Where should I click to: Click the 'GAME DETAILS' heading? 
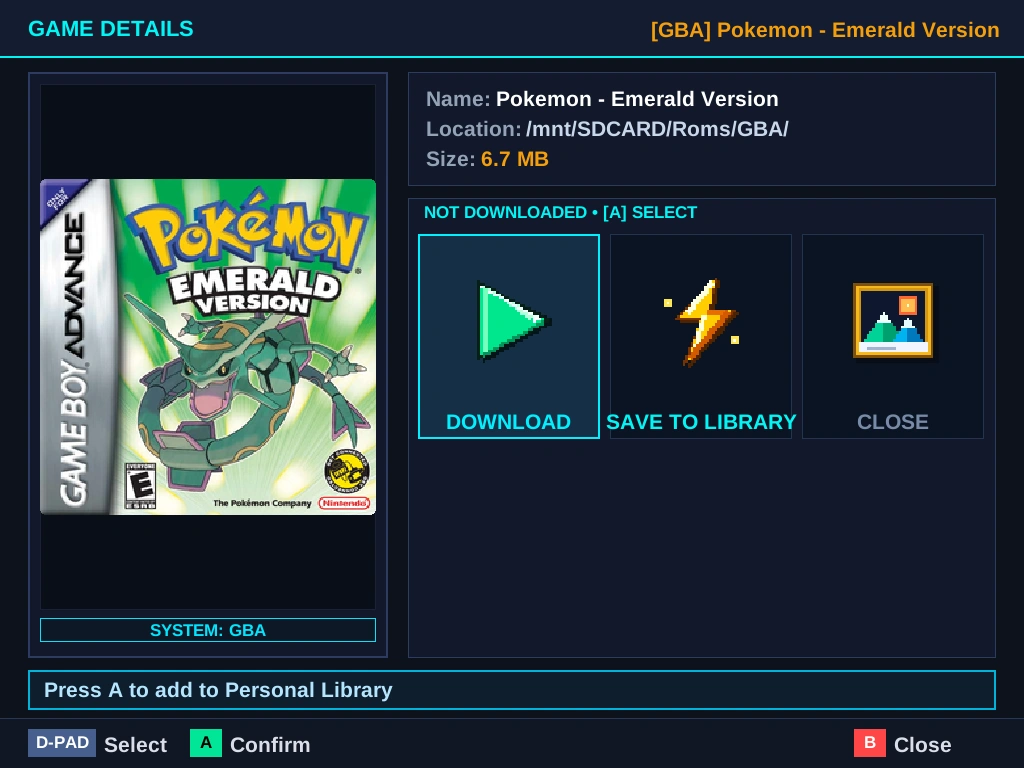[x=111, y=29]
